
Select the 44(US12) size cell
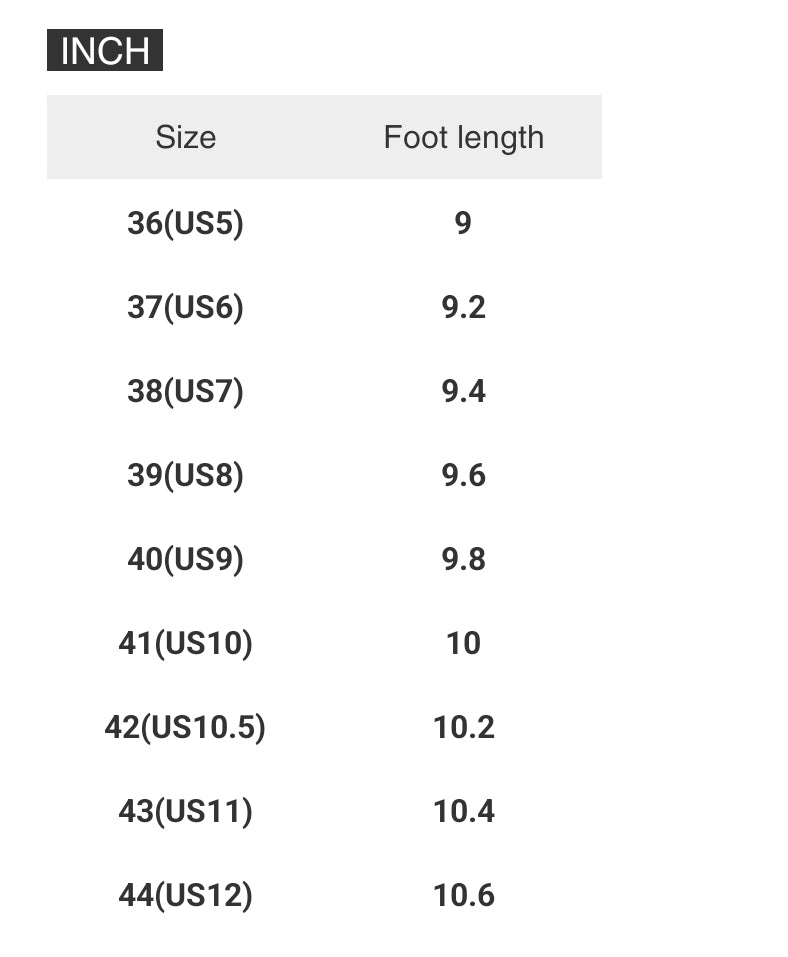185,895
